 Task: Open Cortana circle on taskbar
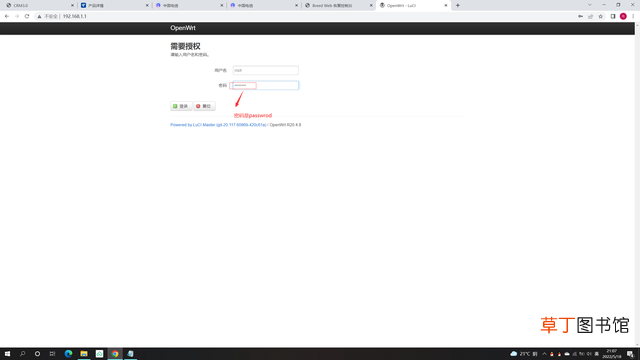(37, 353)
